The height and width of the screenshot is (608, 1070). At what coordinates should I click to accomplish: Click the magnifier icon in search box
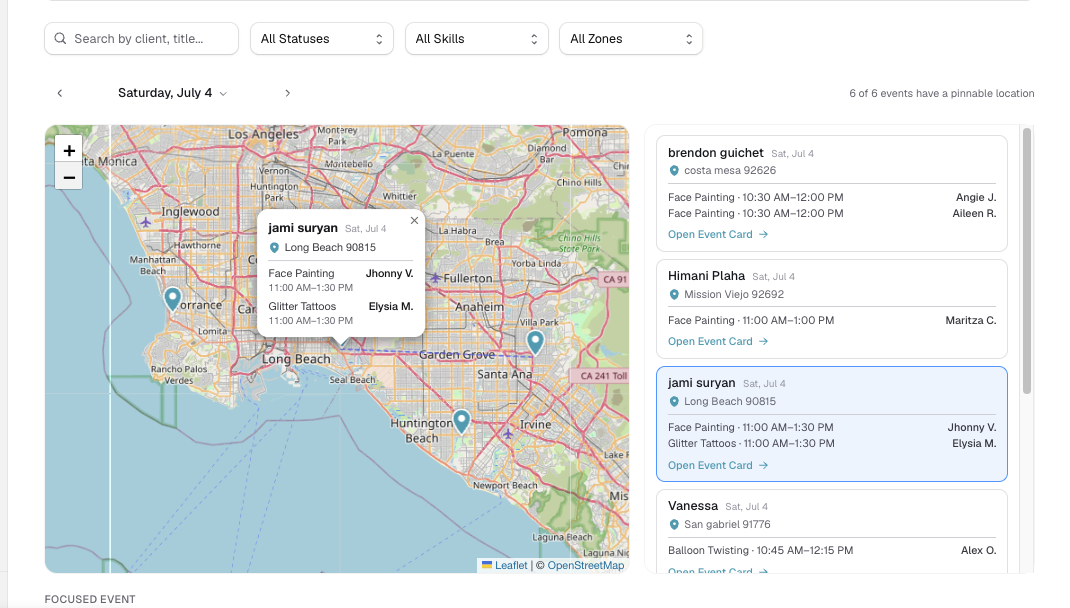point(61,39)
